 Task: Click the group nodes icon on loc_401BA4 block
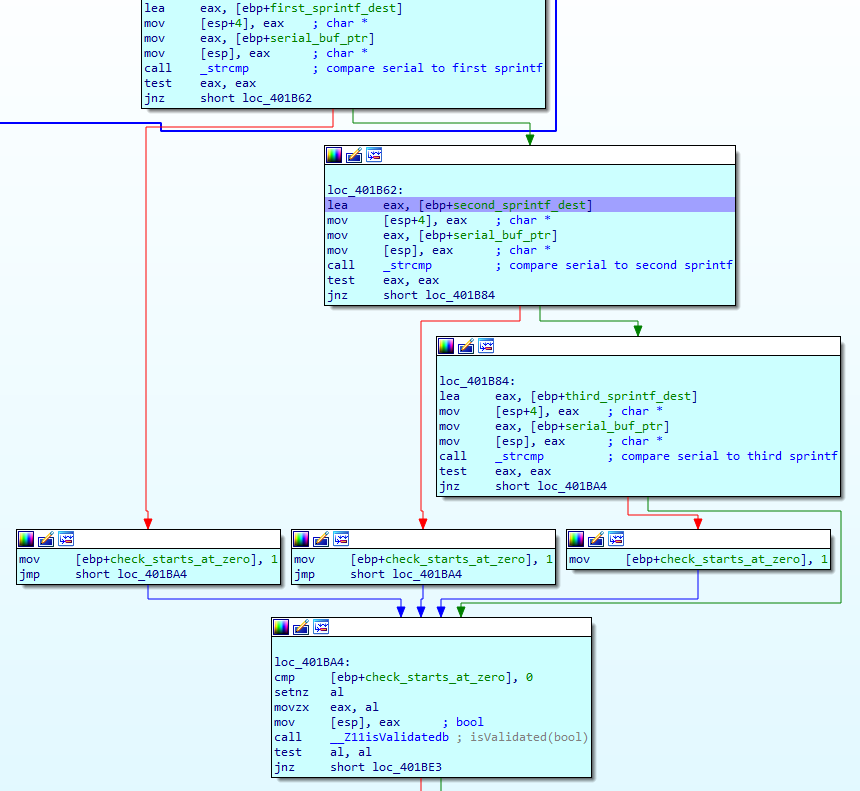click(321, 627)
